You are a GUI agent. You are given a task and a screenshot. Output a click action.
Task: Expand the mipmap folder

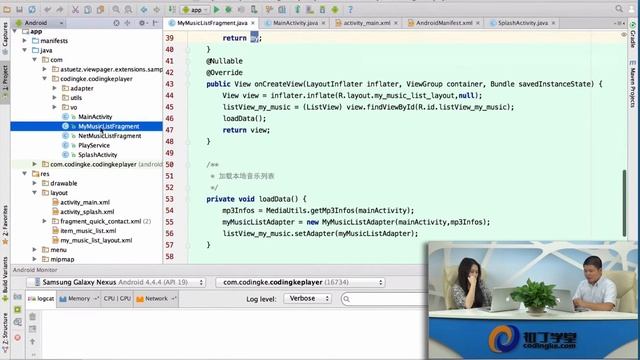point(35,259)
